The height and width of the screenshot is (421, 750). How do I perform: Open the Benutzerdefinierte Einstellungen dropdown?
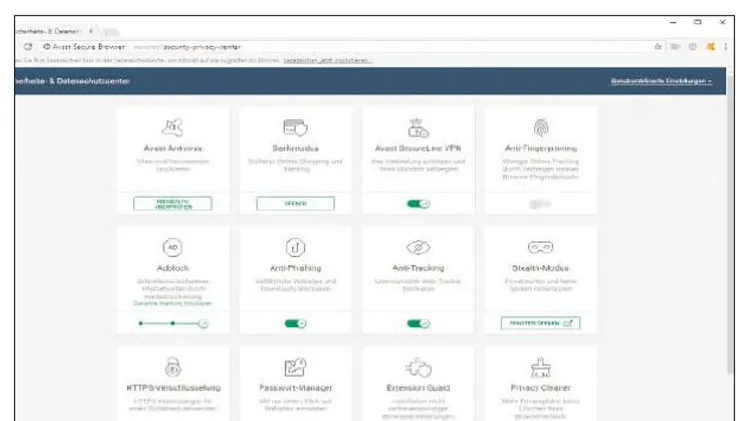(x=661, y=81)
